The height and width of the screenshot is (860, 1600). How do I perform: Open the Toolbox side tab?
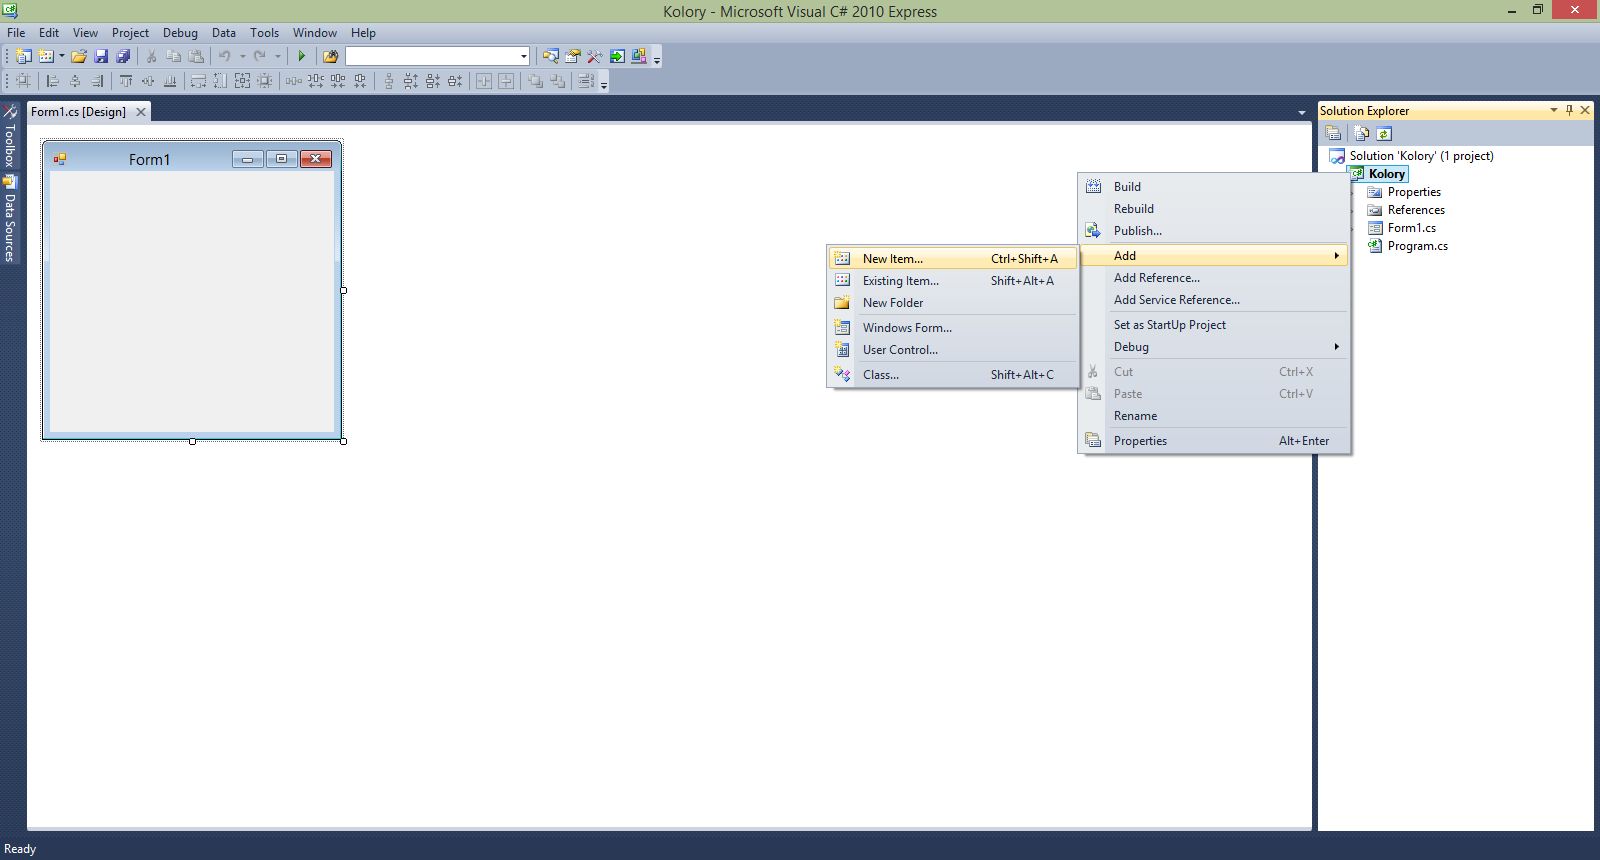tap(10, 136)
